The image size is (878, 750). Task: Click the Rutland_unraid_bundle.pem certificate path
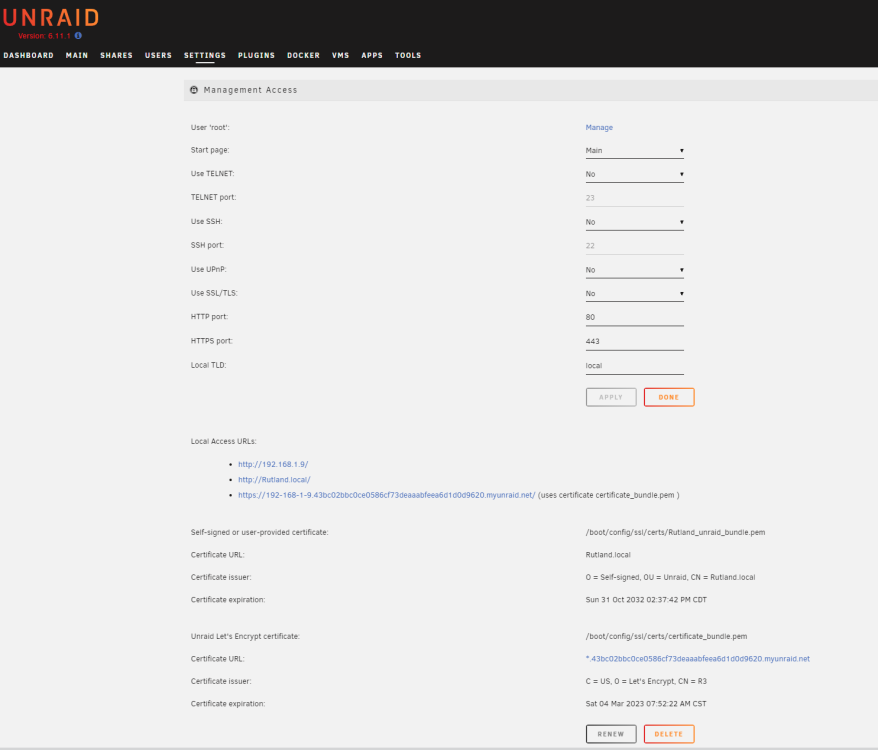click(675, 533)
